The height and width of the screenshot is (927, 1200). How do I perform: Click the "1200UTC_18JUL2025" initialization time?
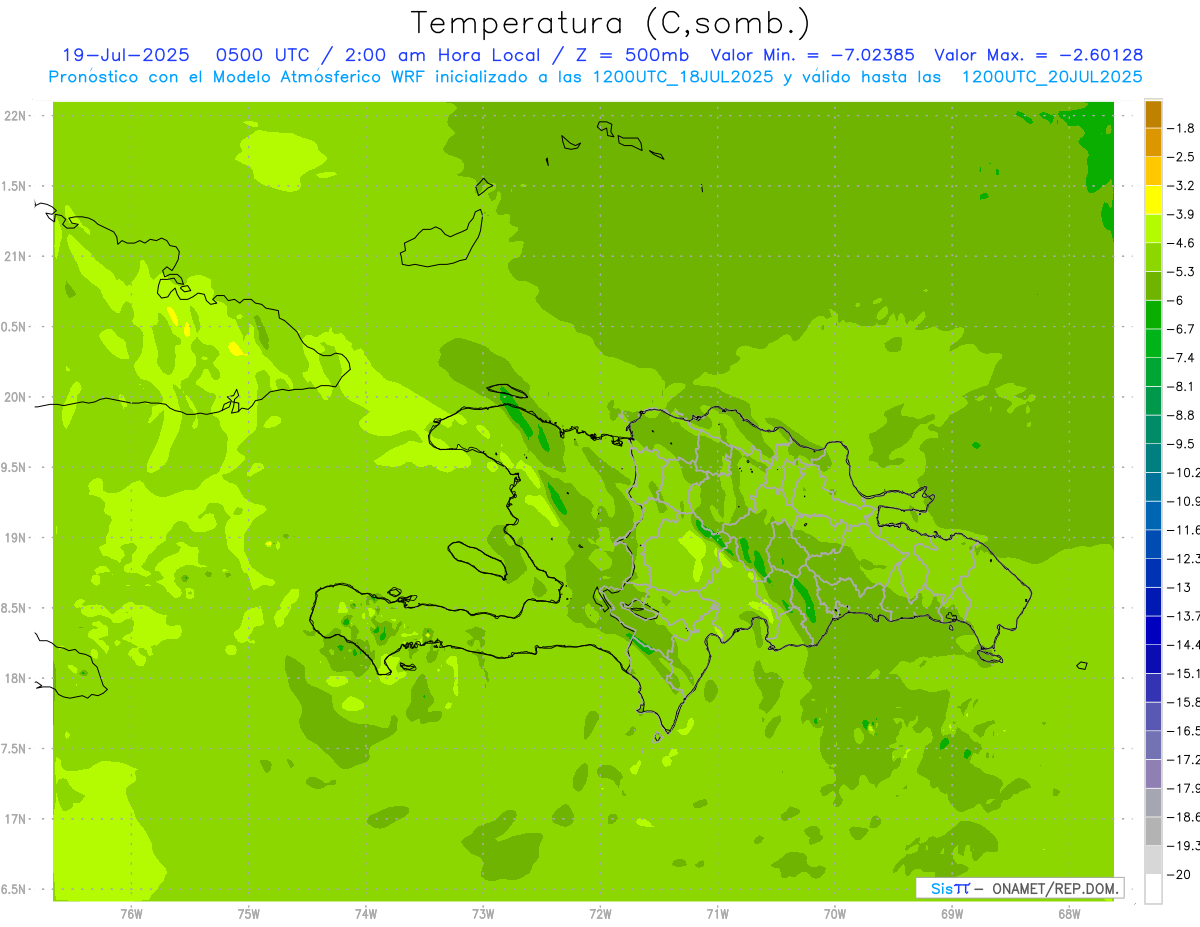click(x=682, y=77)
